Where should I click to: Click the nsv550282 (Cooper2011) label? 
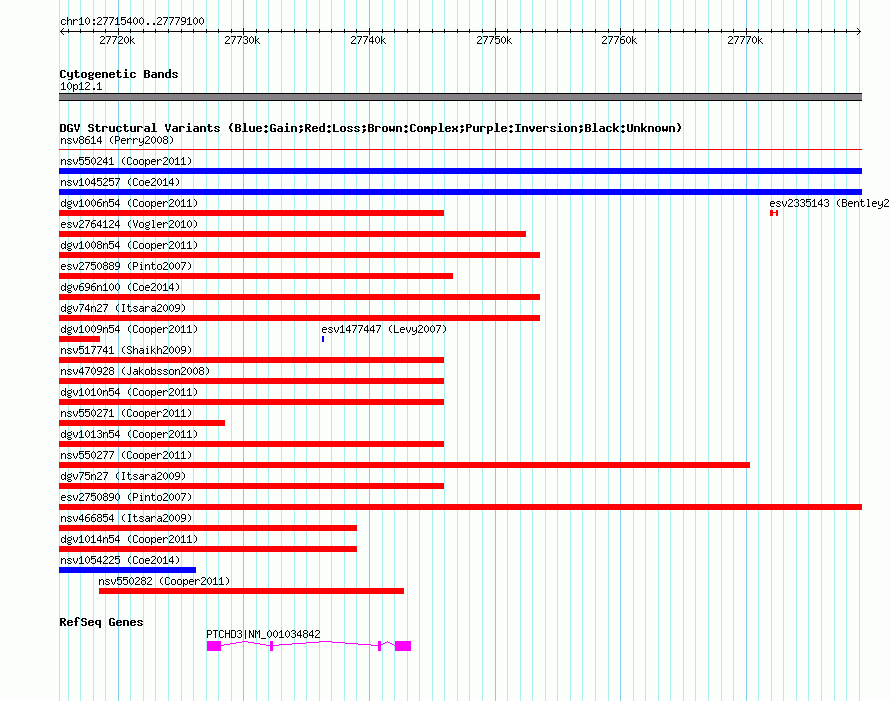point(164,581)
